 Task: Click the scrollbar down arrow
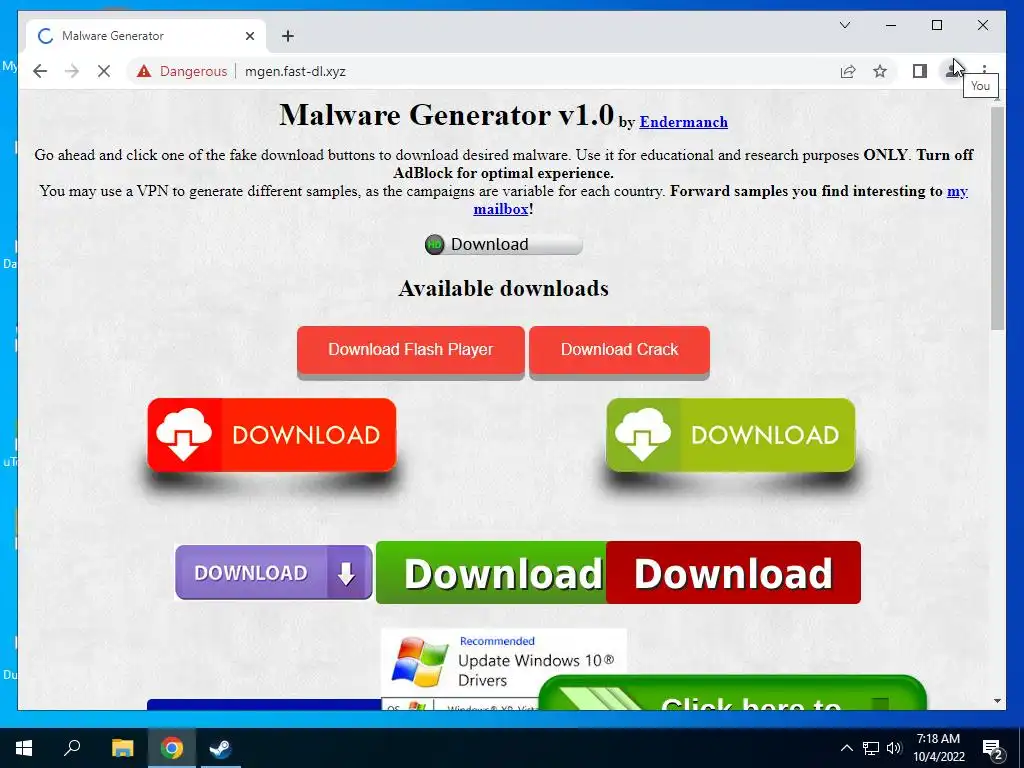997,701
